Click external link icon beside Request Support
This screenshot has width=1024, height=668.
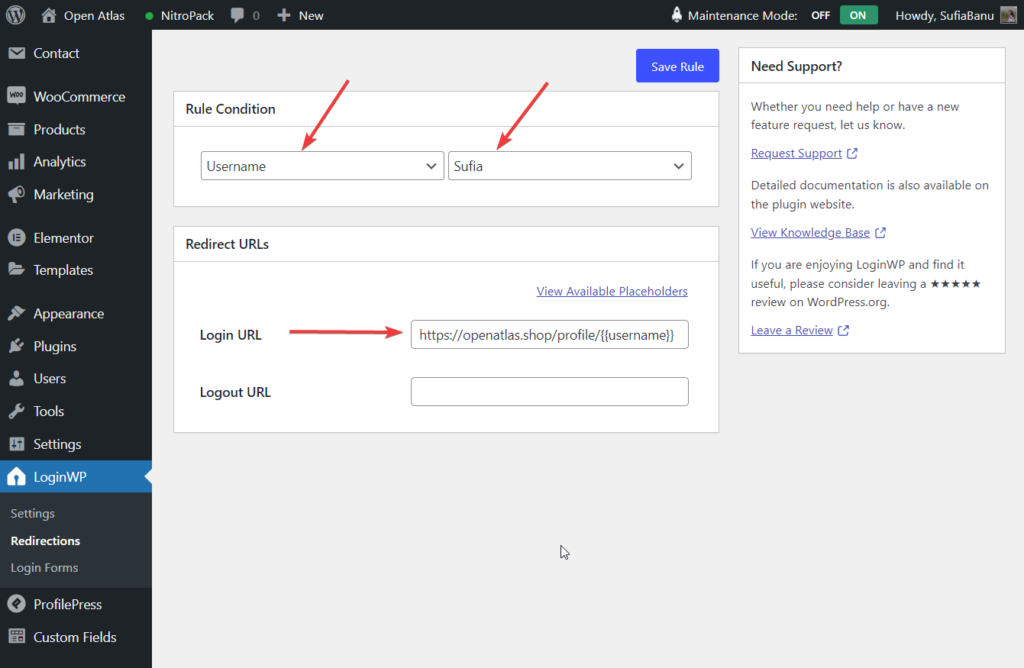852,153
